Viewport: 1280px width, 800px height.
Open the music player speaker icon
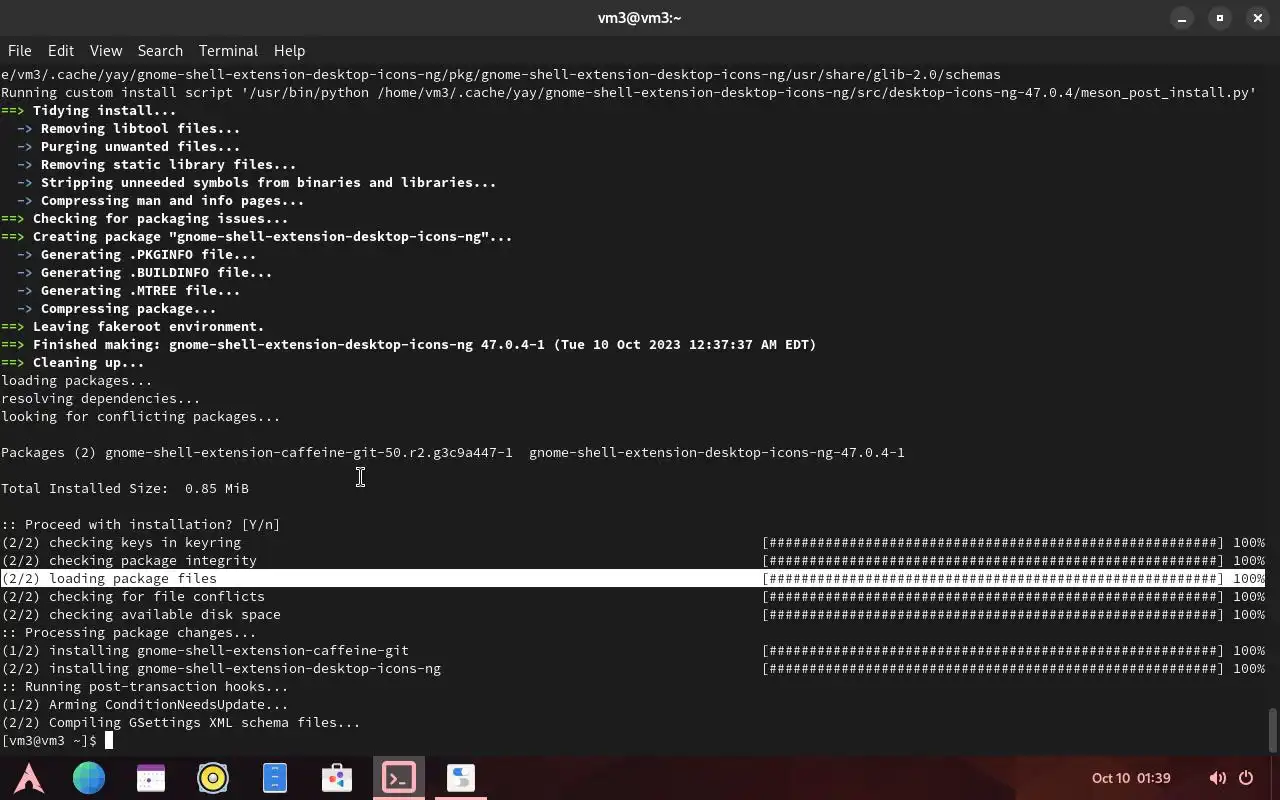coord(213,778)
